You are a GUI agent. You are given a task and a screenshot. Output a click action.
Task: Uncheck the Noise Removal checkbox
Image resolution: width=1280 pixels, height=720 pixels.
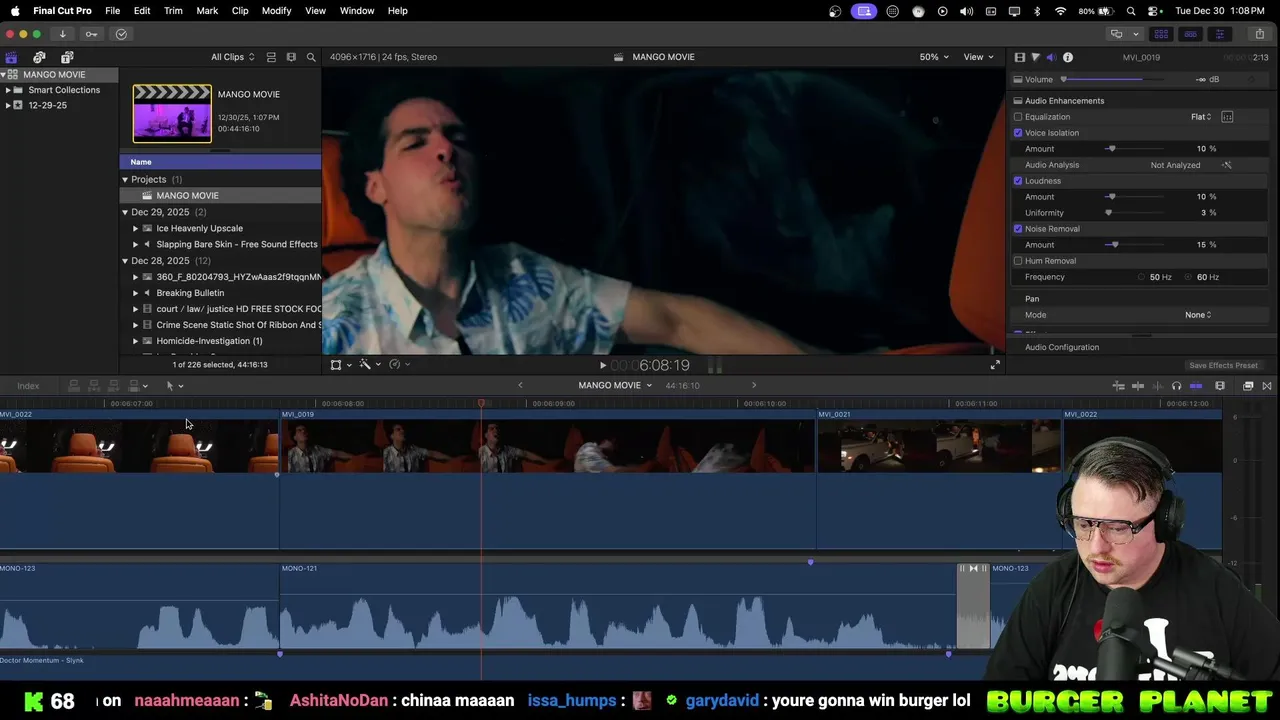[1018, 229]
